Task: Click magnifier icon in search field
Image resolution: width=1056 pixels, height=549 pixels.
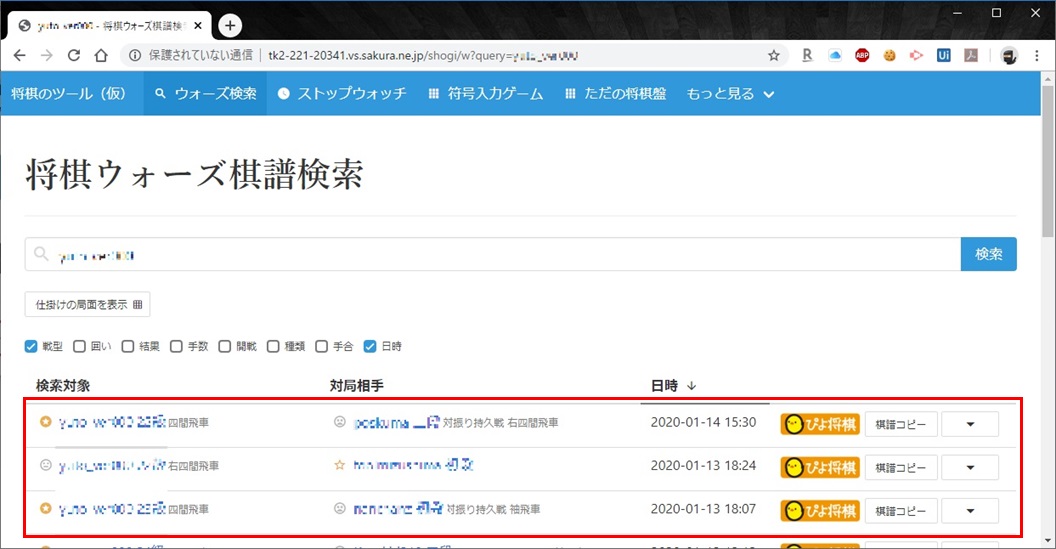Action: (41, 254)
